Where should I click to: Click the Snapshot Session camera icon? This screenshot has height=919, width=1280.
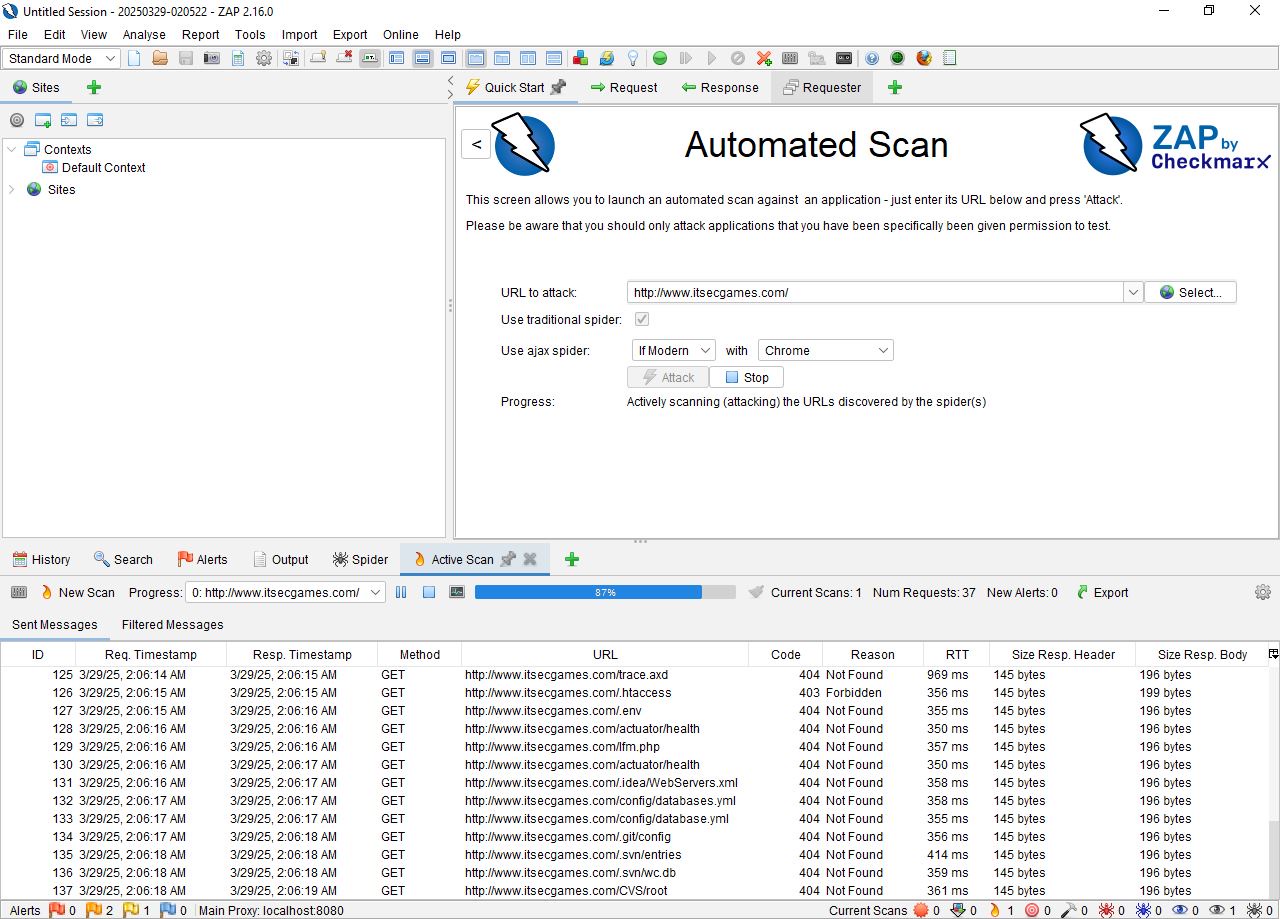point(212,58)
